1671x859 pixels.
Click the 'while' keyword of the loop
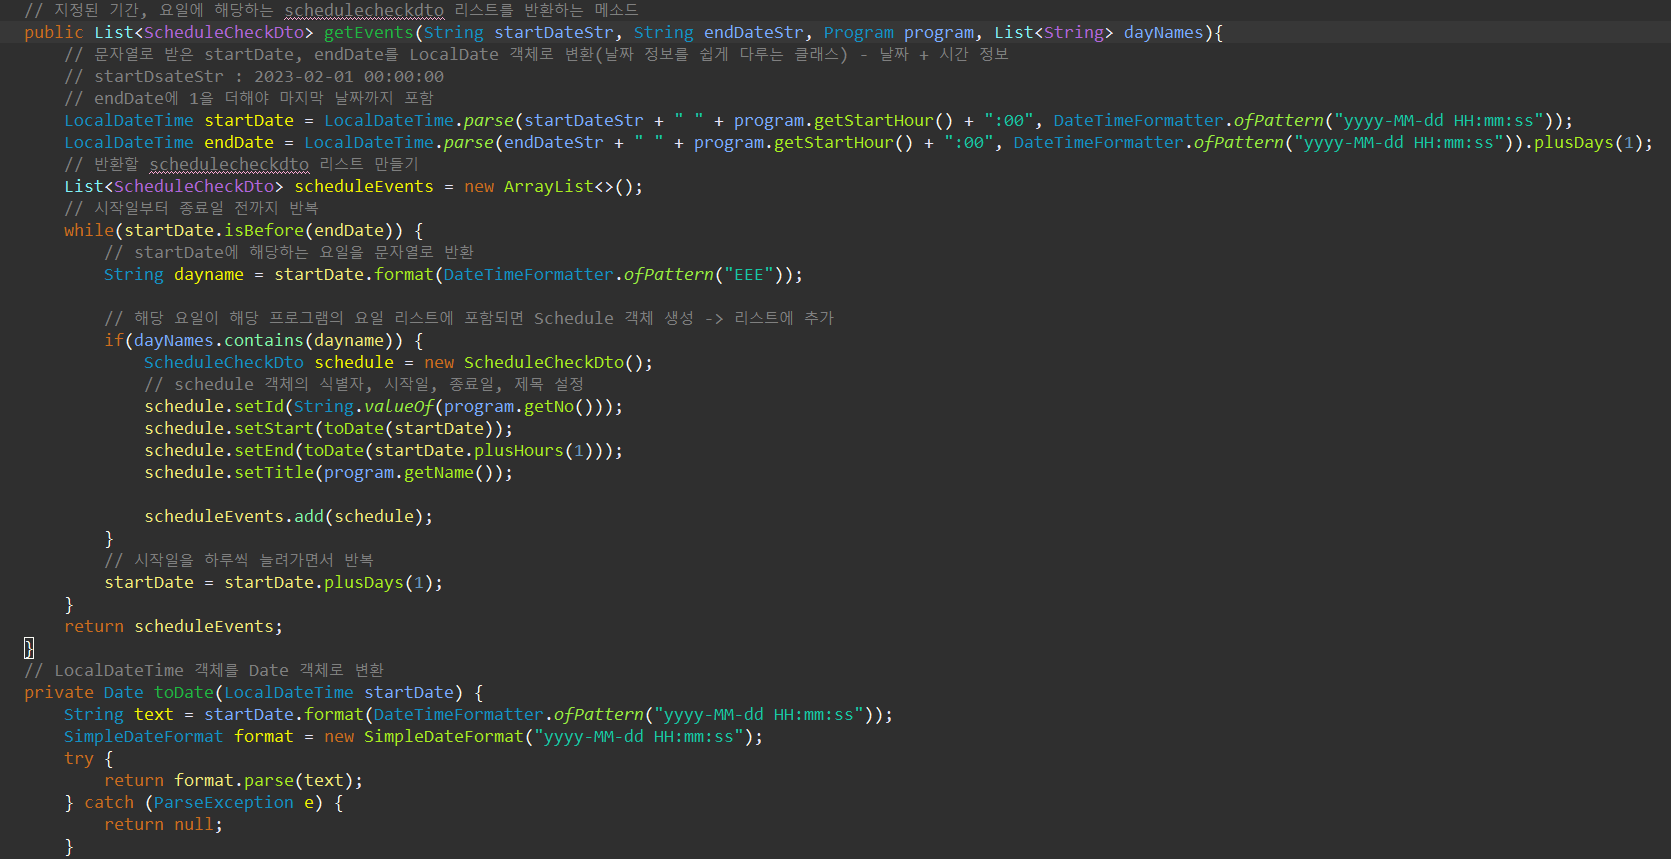pyautogui.click(x=89, y=231)
